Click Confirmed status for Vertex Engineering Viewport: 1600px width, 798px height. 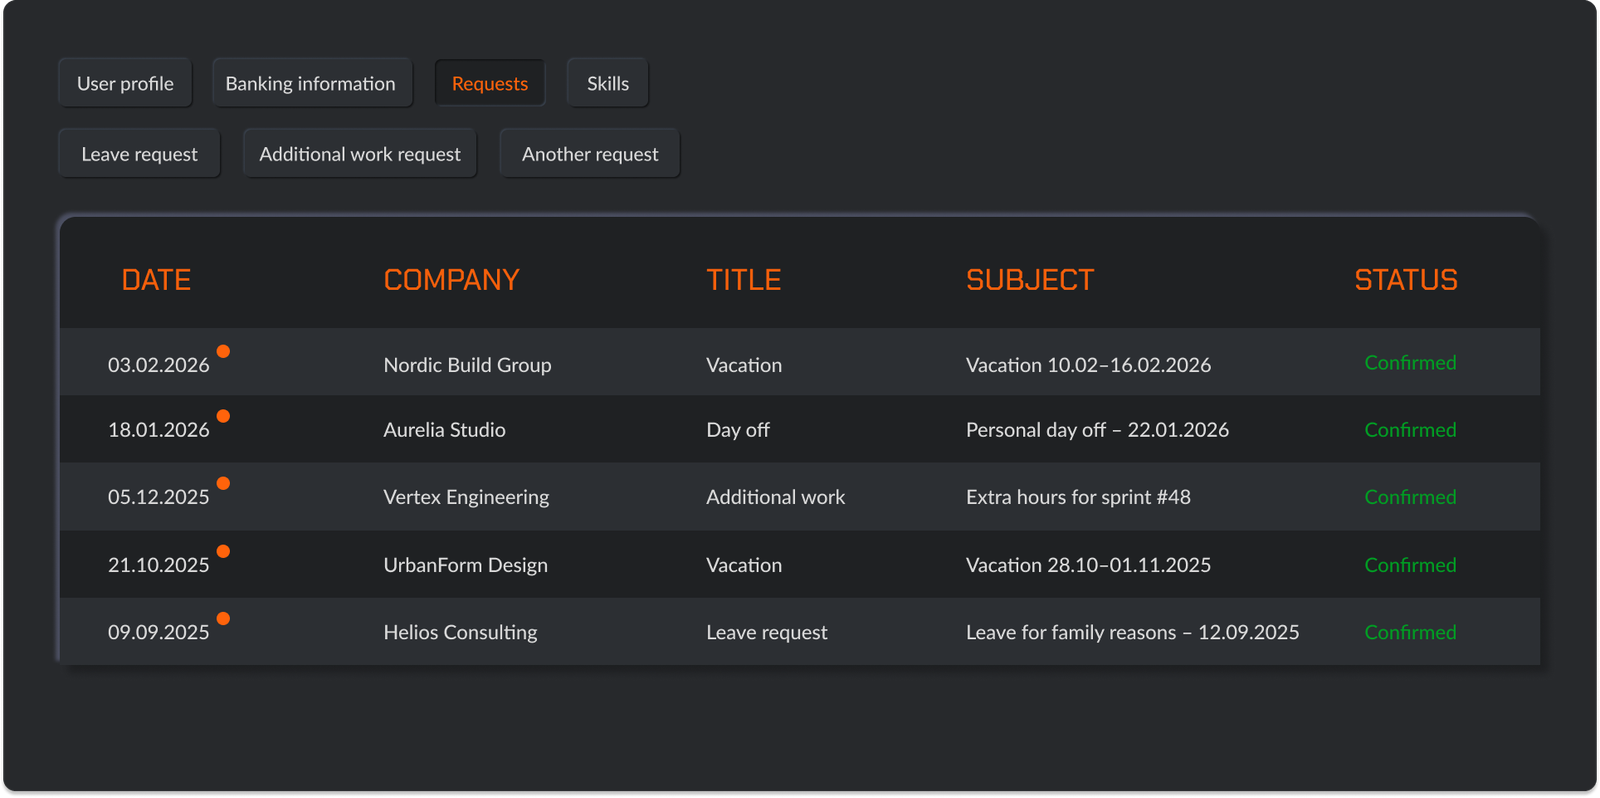[1410, 497]
